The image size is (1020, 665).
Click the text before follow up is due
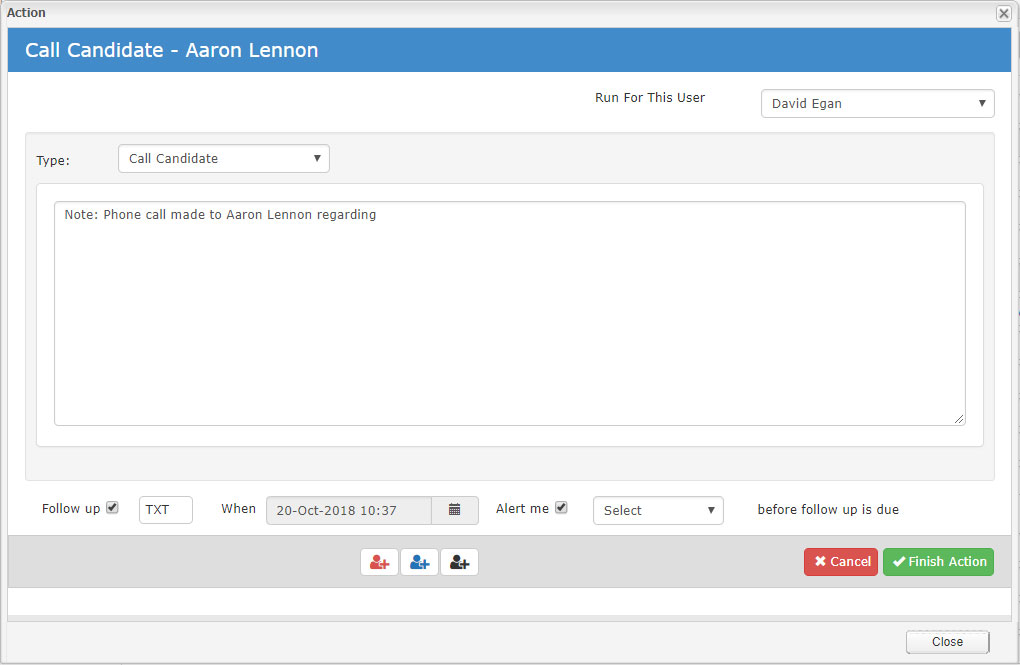tap(828, 509)
